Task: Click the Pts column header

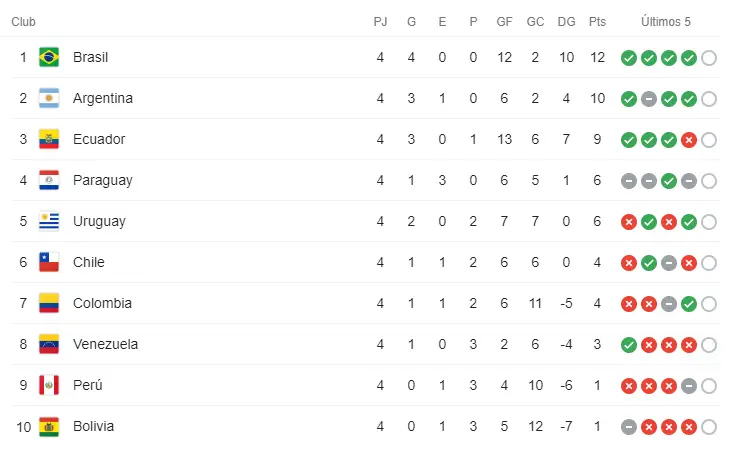Action: click(597, 22)
